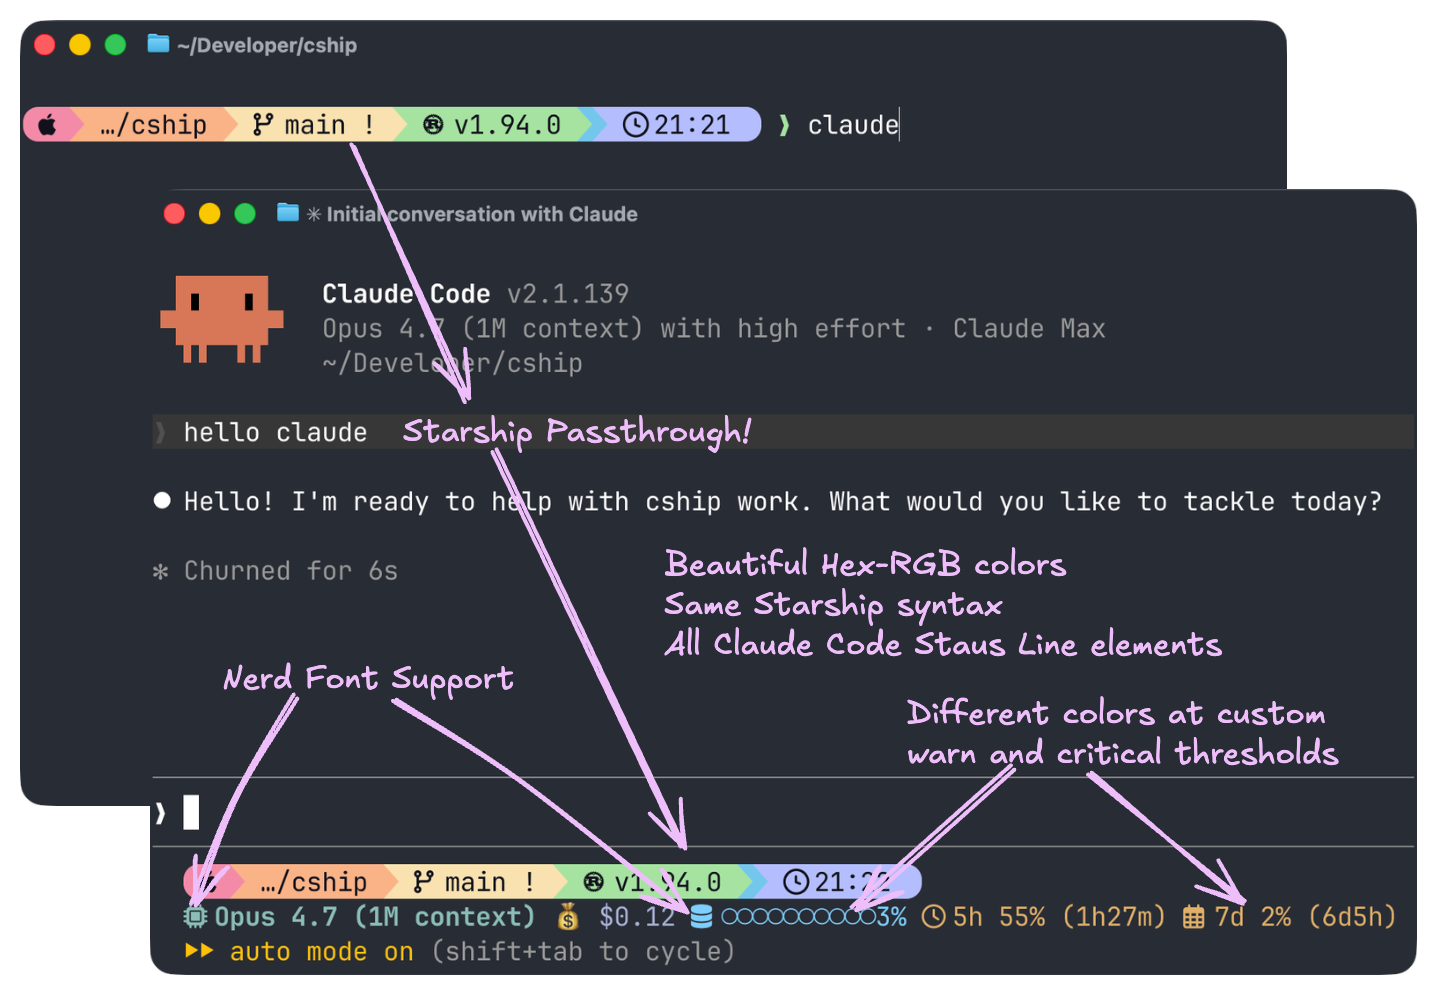Click the clock icon before 5h 55%
This screenshot has width=1437, height=994.
(933, 917)
